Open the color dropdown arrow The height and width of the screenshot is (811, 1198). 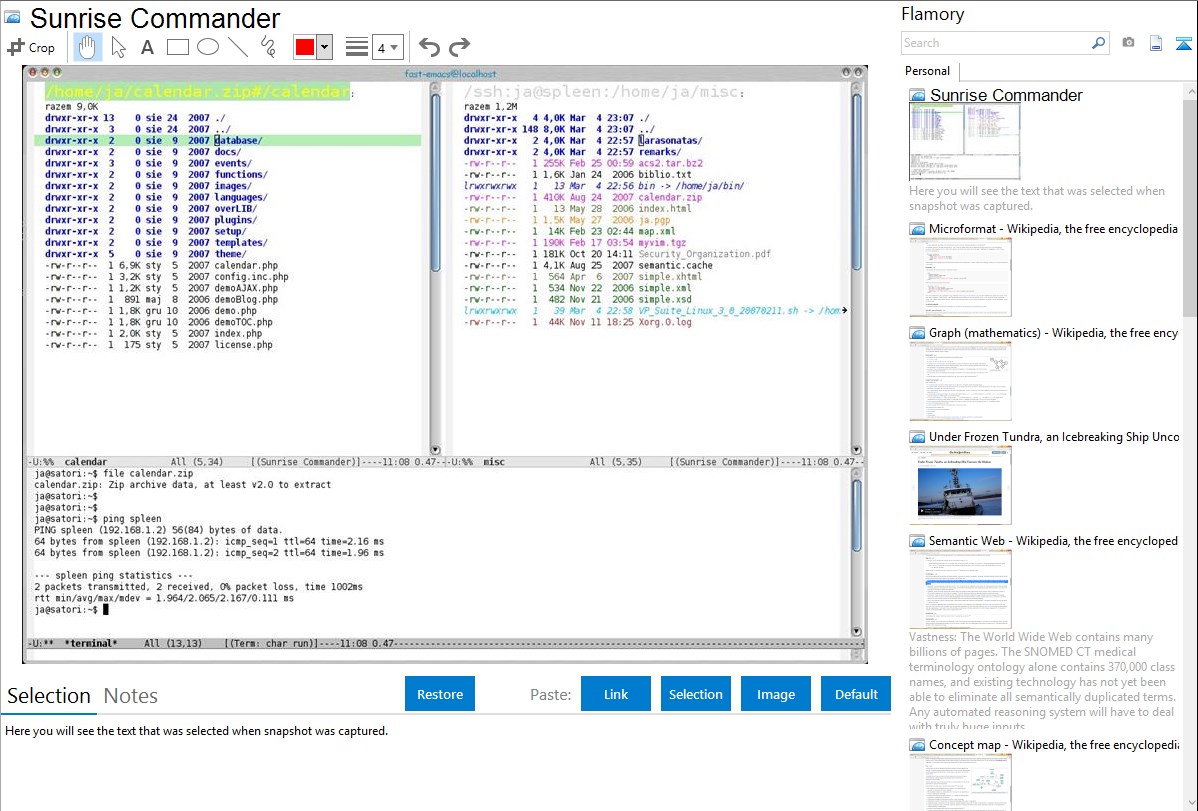pos(325,47)
